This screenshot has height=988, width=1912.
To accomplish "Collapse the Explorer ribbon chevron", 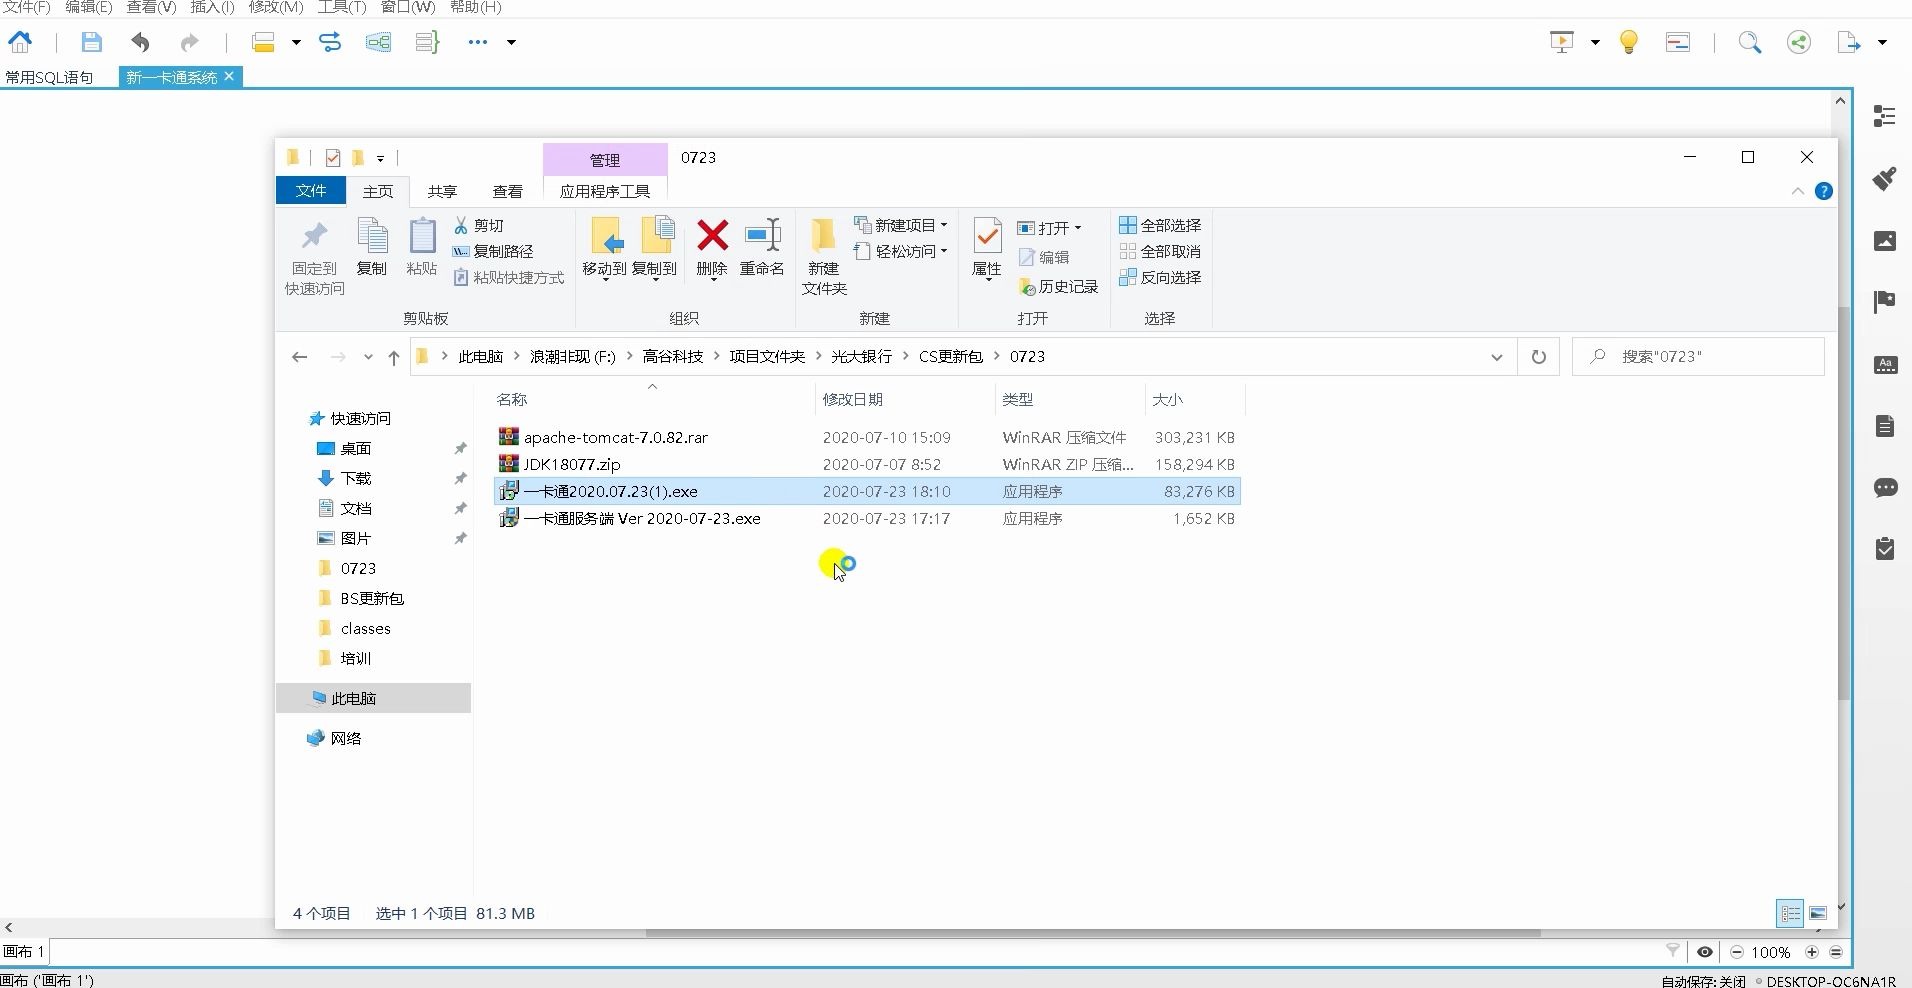I will click(1798, 191).
